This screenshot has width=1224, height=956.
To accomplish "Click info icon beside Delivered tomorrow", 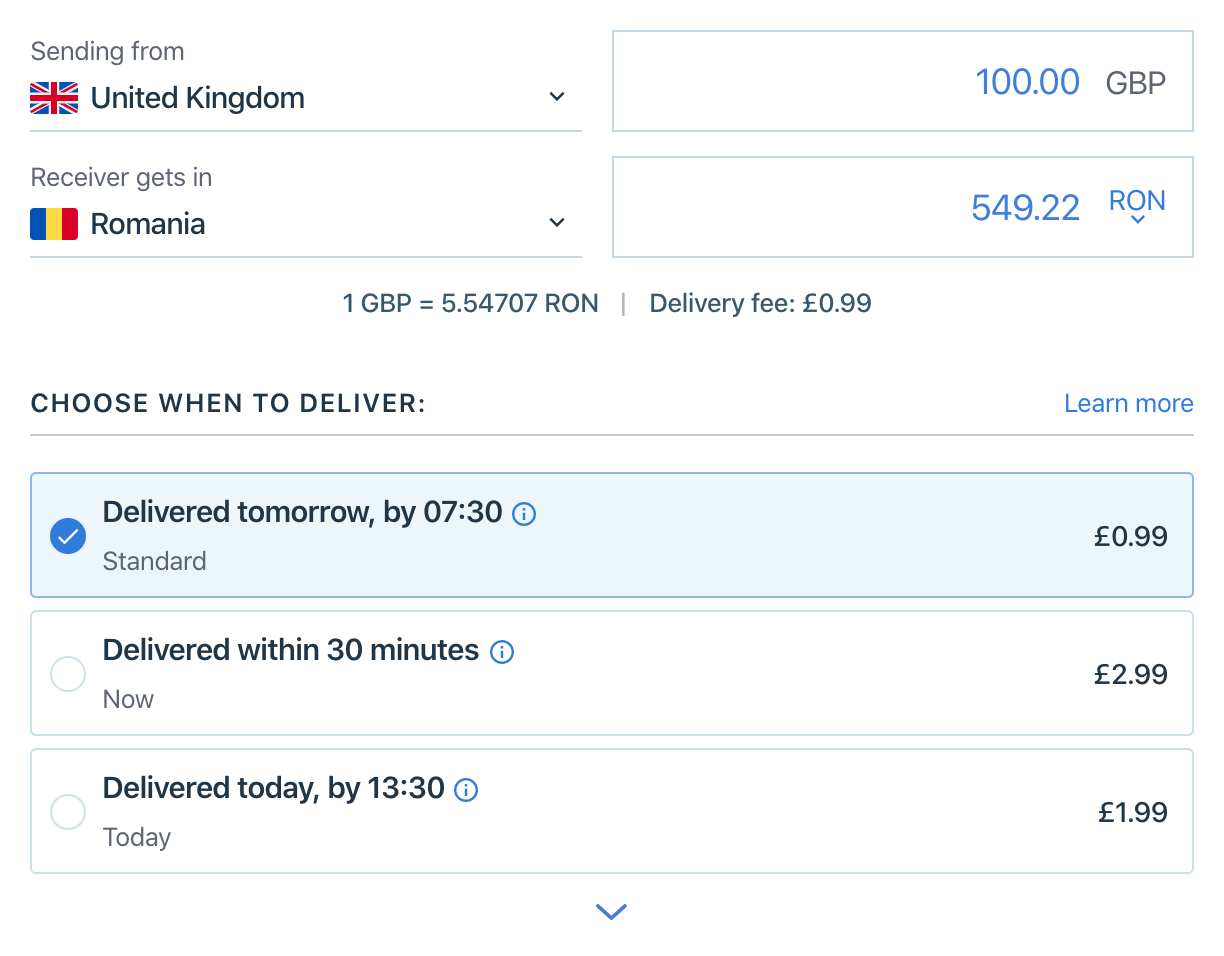I will coord(524,514).
